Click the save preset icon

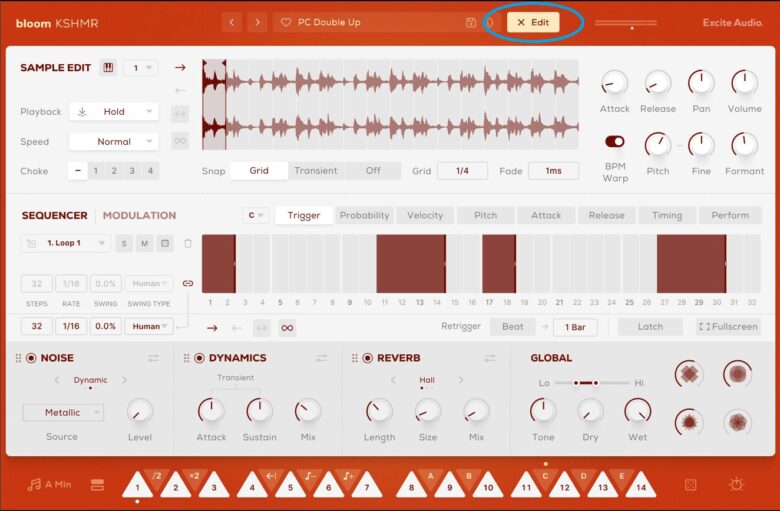(x=471, y=22)
